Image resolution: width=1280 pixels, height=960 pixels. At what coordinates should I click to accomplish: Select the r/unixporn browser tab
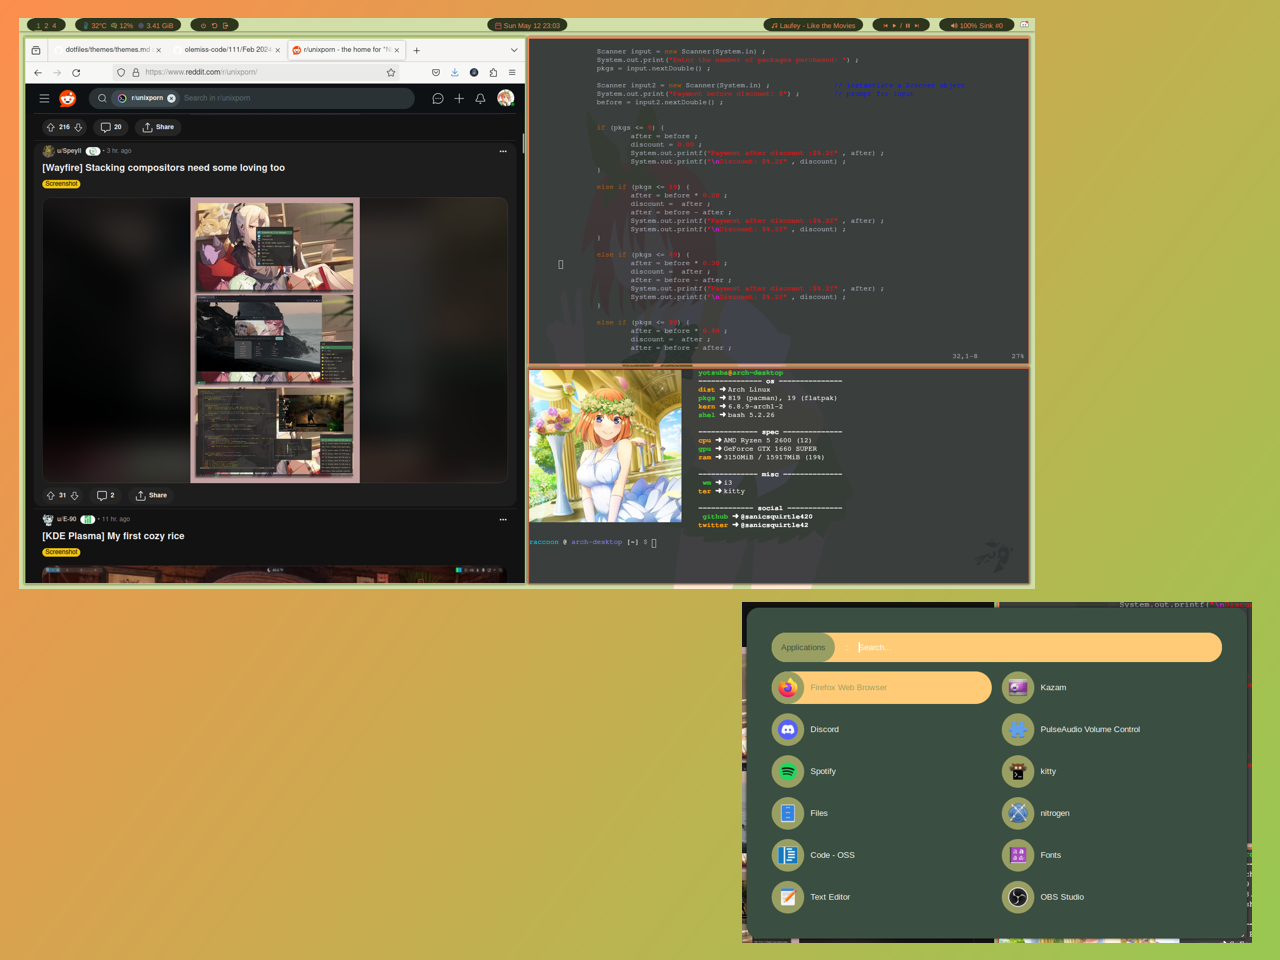(x=346, y=49)
